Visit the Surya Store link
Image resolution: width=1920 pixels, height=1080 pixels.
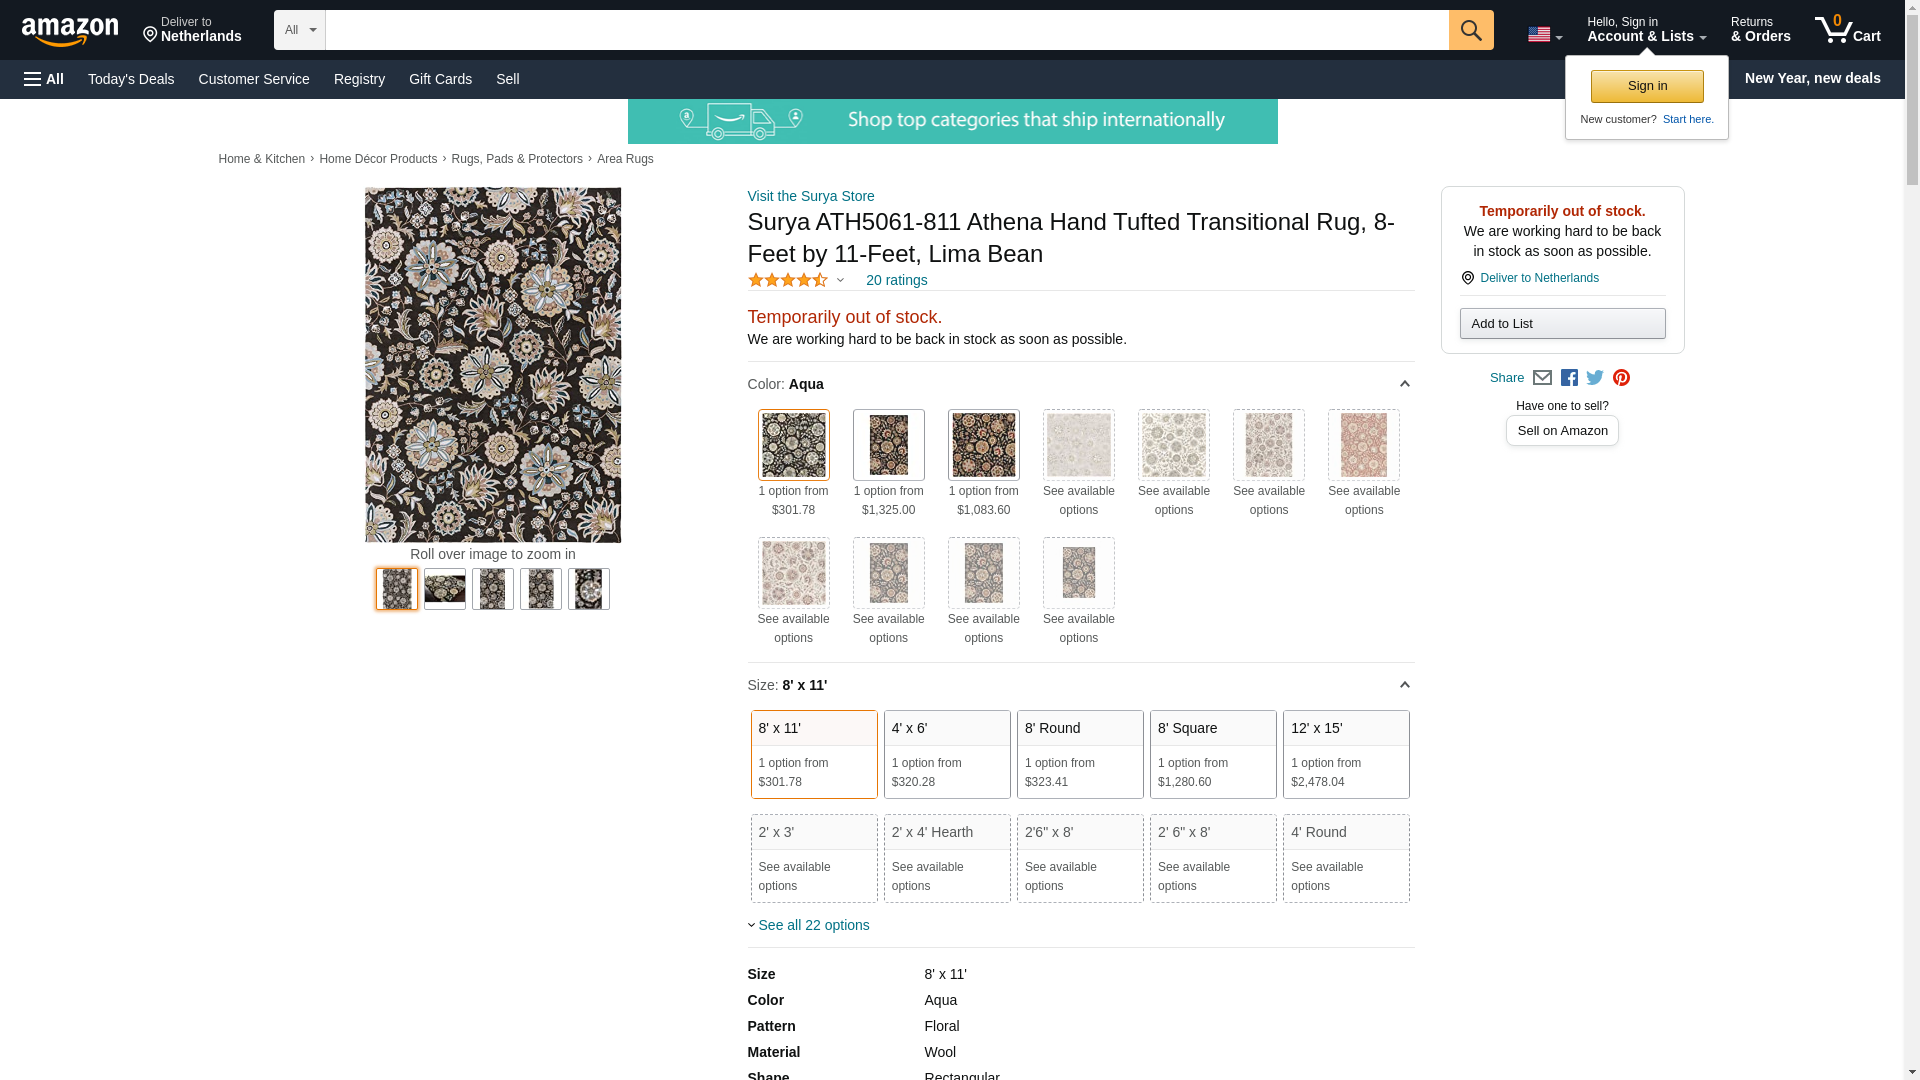tap(810, 196)
